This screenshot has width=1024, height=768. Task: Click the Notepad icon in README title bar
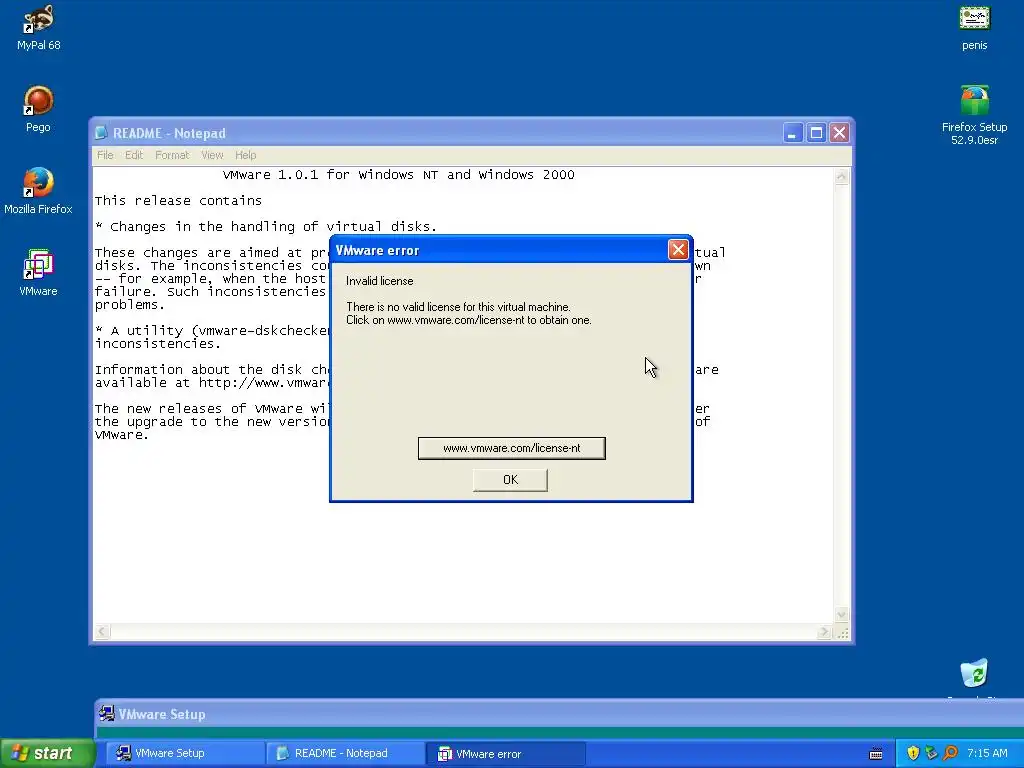pos(101,133)
